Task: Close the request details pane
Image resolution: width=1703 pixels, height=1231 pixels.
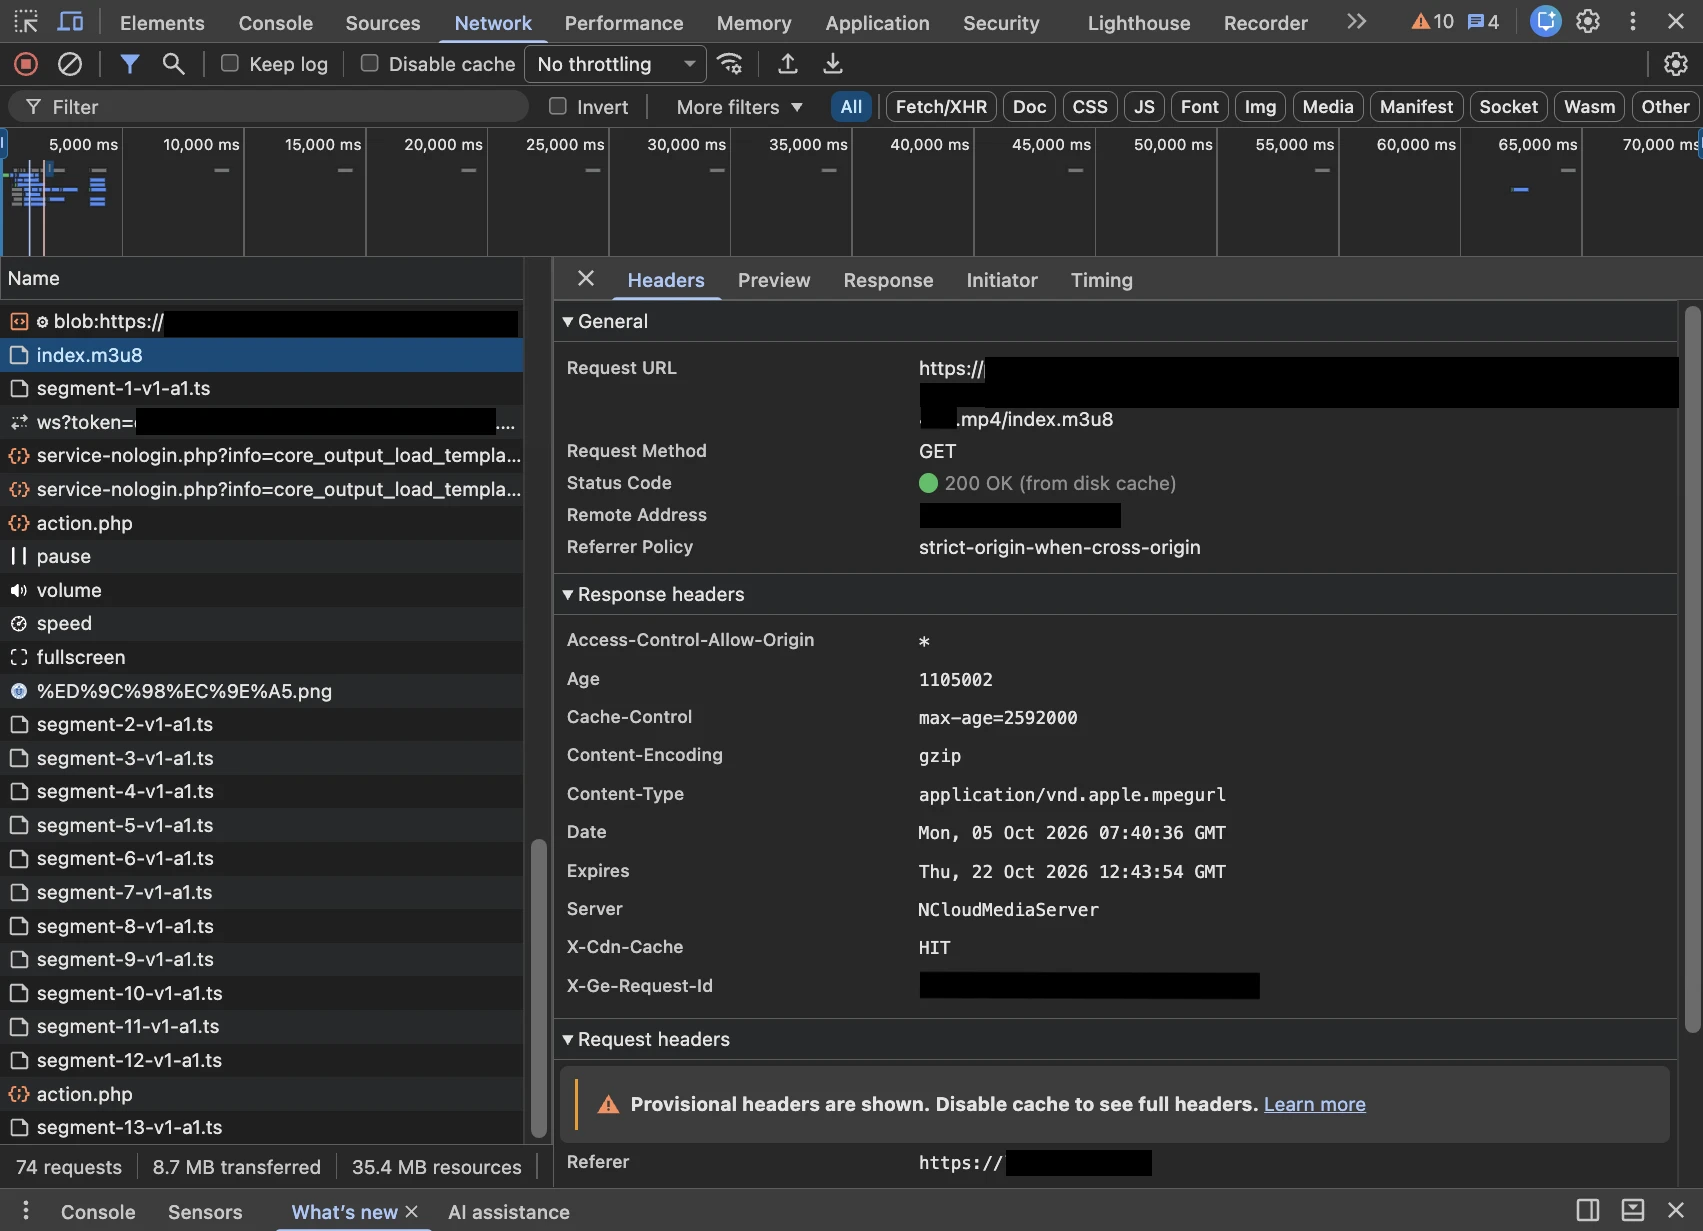Action: pyautogui.click(x=586, y=279)
